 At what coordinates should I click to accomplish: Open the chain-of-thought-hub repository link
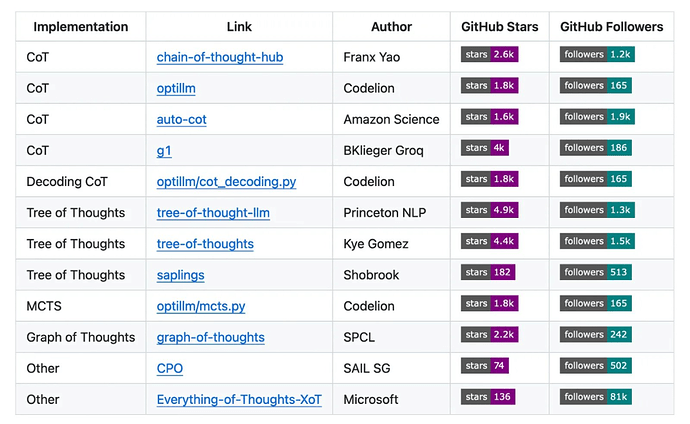tap(219, 57)
